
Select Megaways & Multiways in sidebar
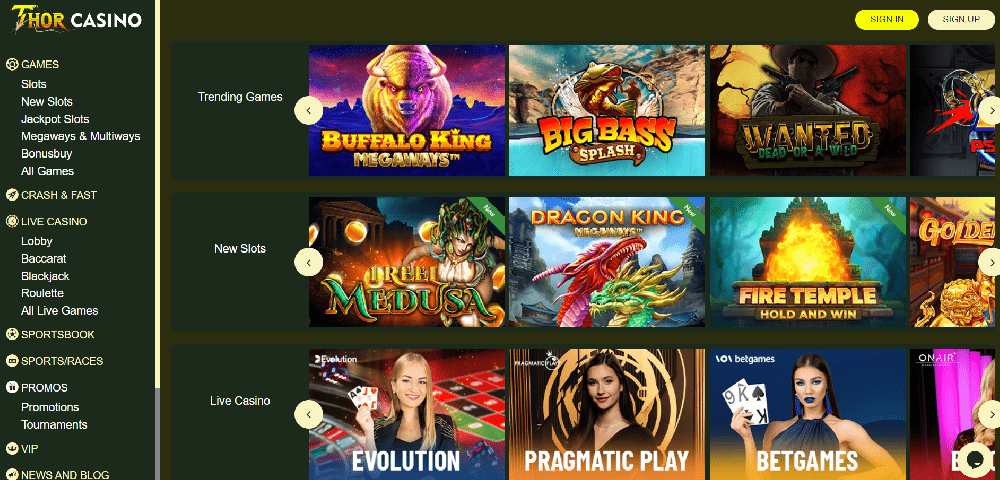coord(80,136)
